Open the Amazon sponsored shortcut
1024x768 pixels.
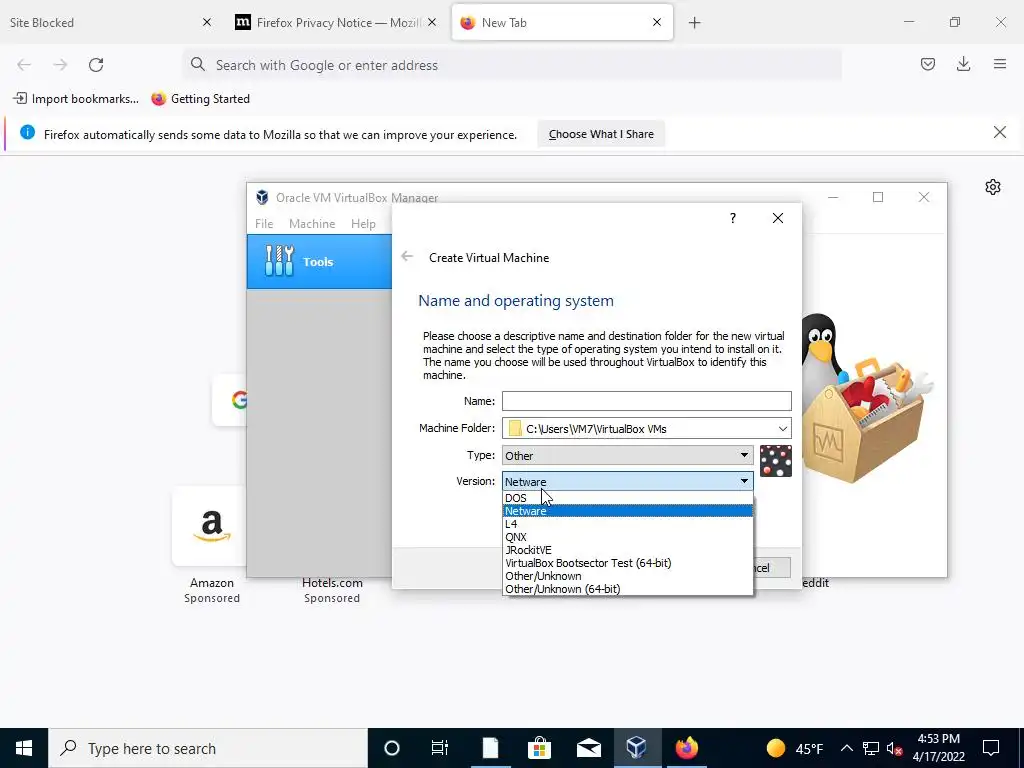tap(211, 545)
